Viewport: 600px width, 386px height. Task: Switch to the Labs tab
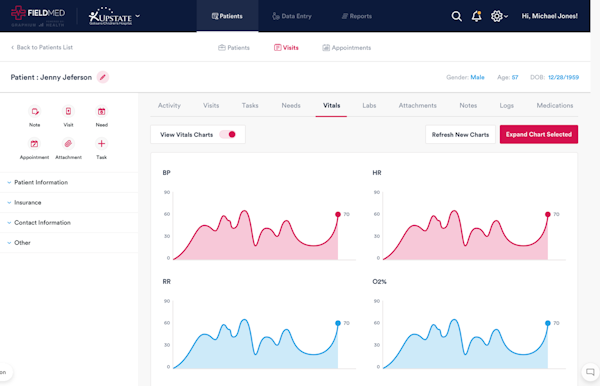tap(369, 106)
